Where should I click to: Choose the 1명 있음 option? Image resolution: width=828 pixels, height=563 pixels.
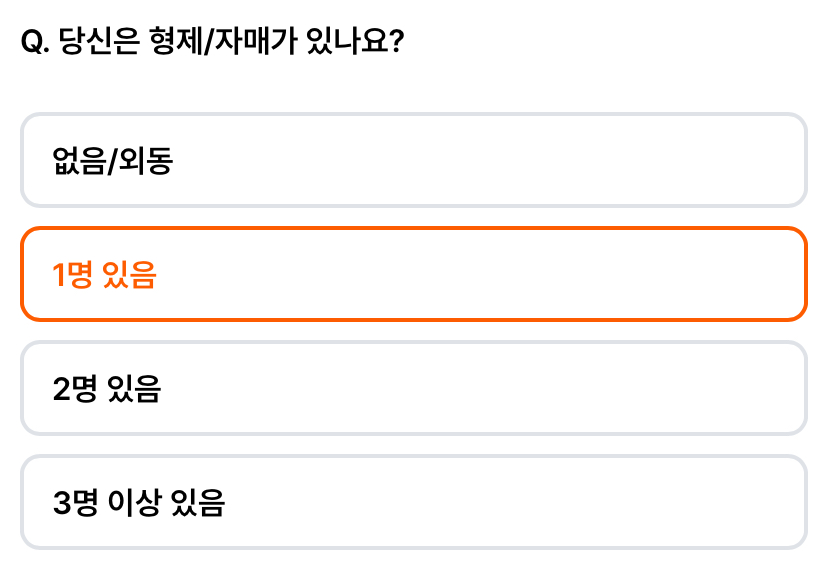413,274
